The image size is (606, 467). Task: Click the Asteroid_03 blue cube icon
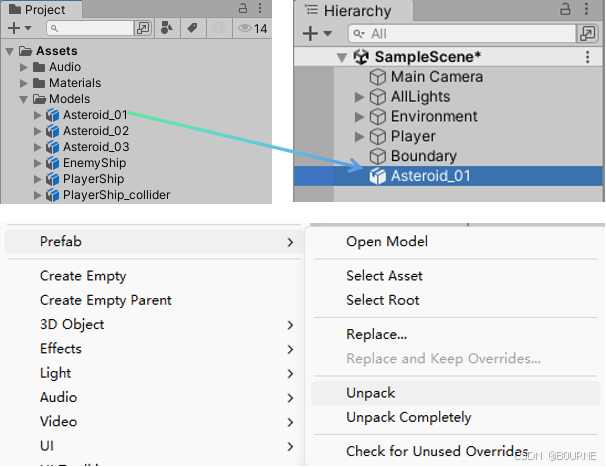pos(53,147)
